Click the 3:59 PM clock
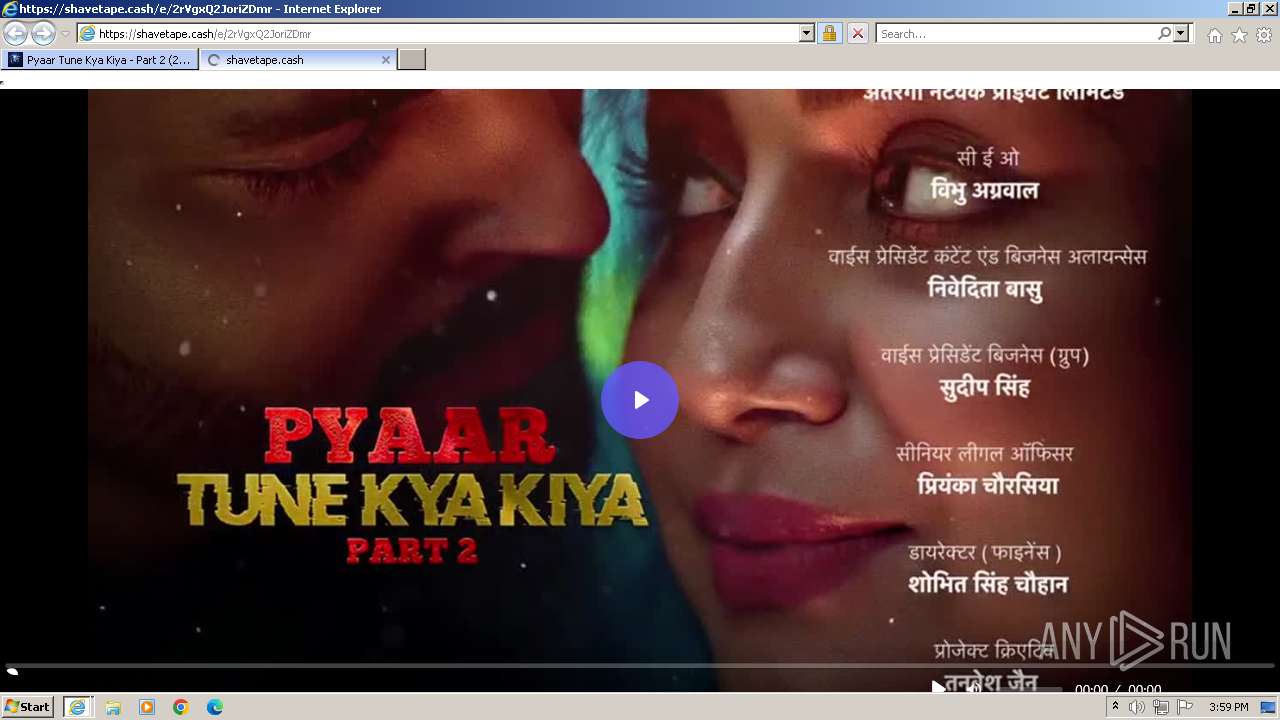 click(x=1228, y=707)
